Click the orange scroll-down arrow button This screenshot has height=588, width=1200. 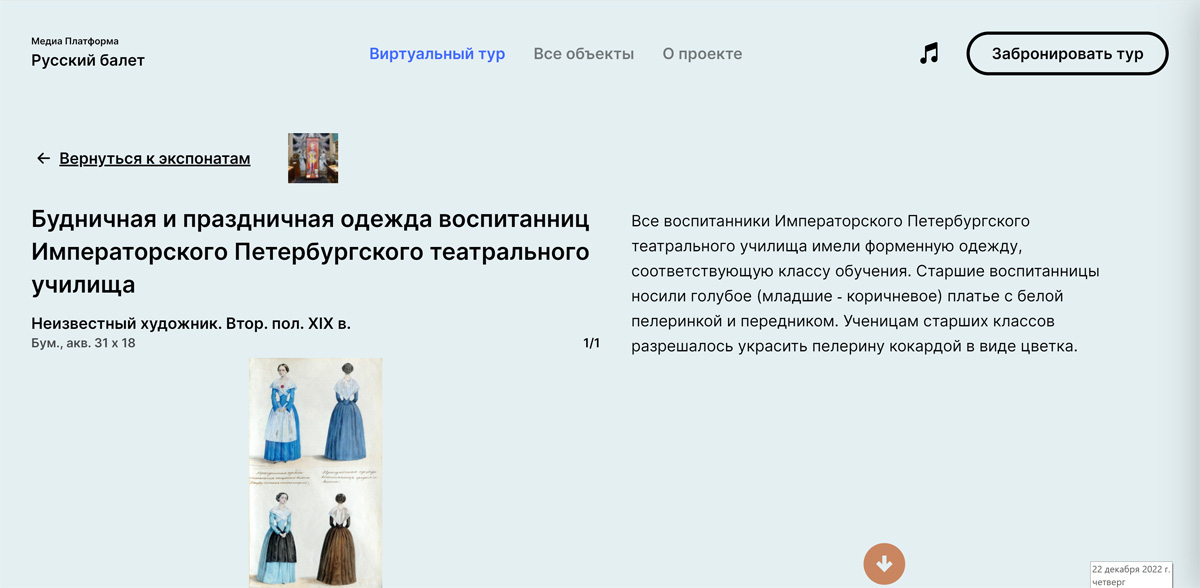point(884,563)
